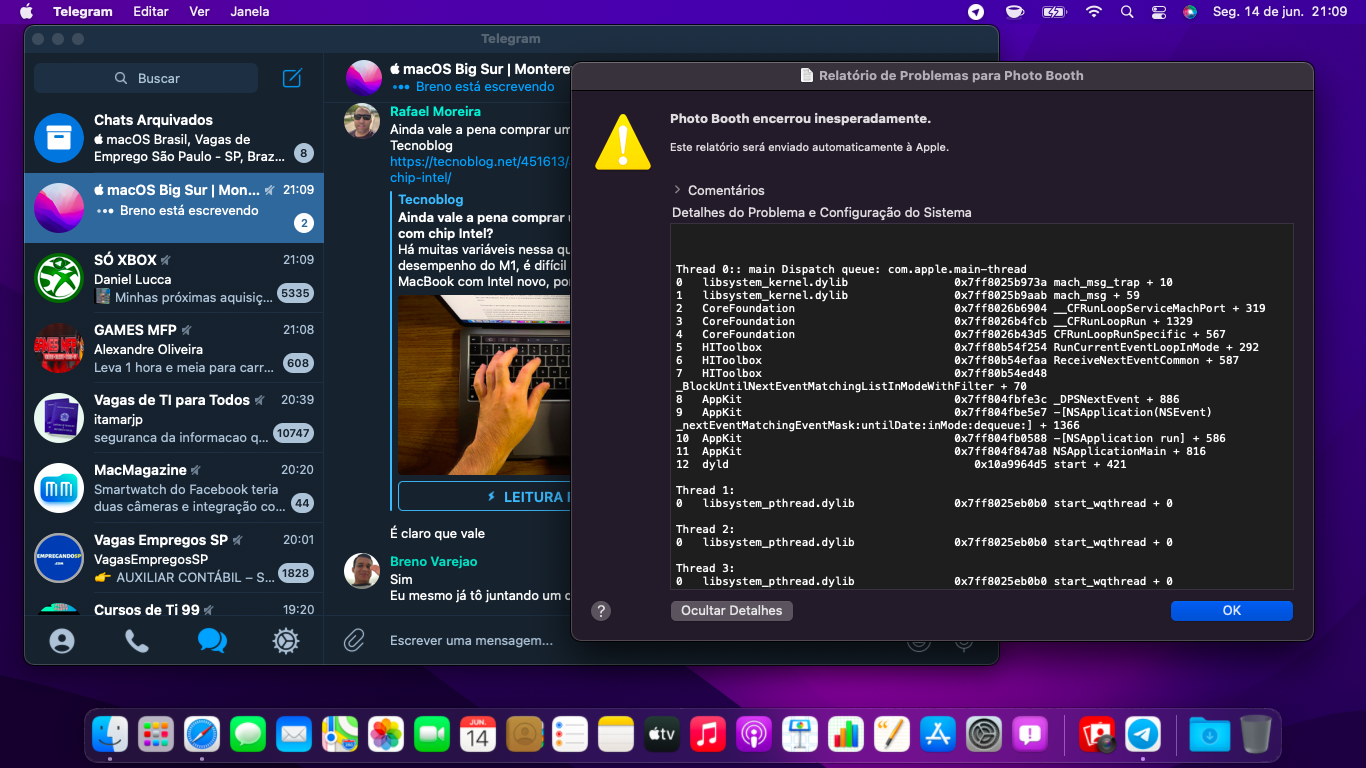
Task: Open the Janela menu
Action: pyautogui.click(x=249, y=12)
